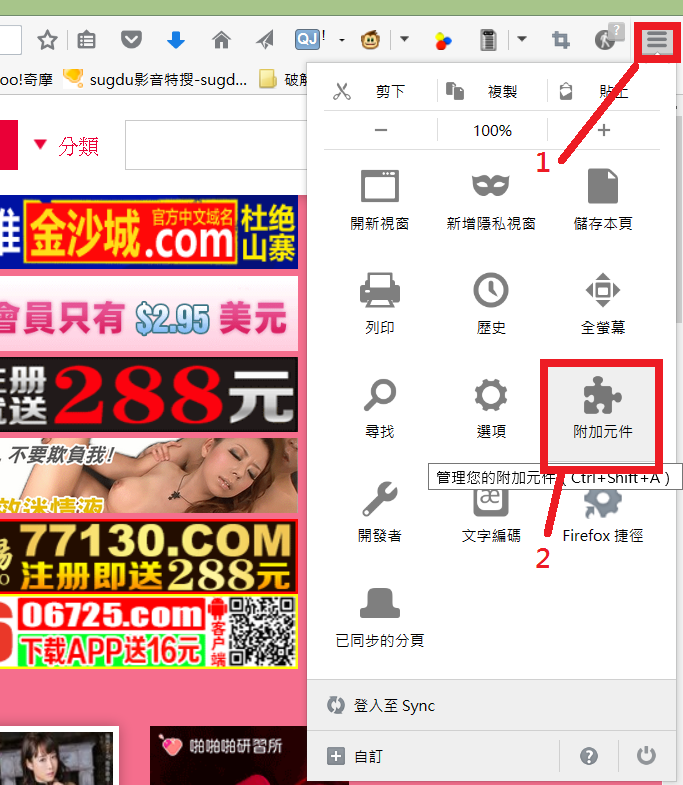Click the home toolbar icon
The height and width of the screenshot is (785, 683).
click(x=221, y=40)
